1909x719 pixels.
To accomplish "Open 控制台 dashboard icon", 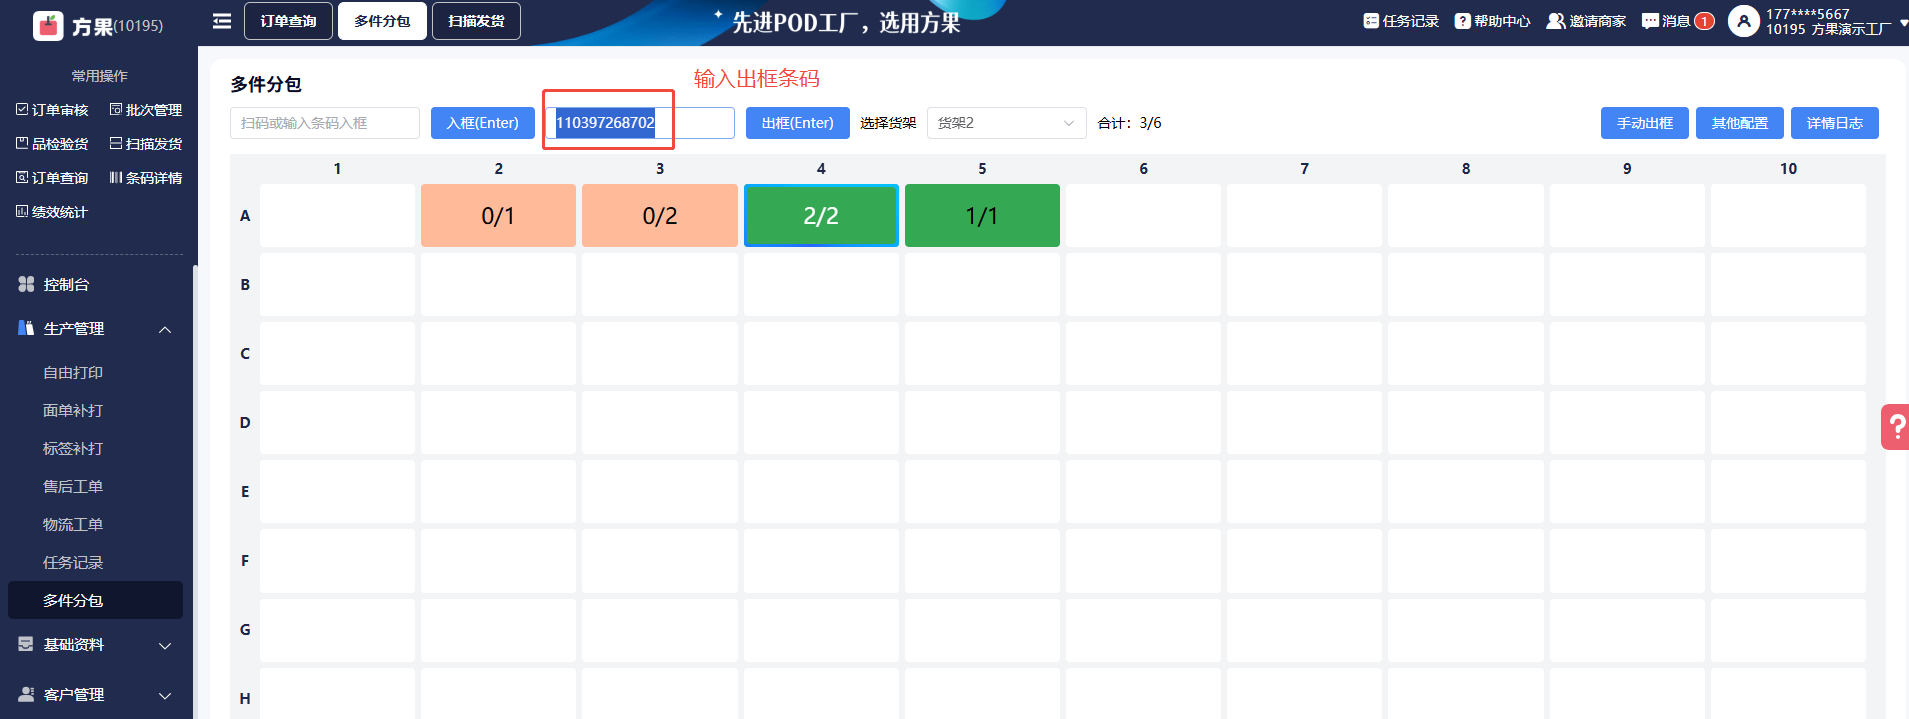I will click(26, 285).
